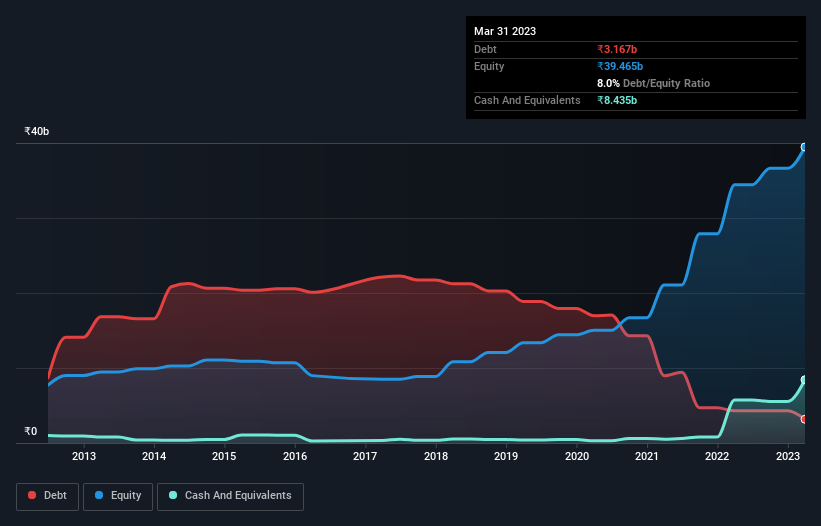Click the 2021 x-axis label

647,456
